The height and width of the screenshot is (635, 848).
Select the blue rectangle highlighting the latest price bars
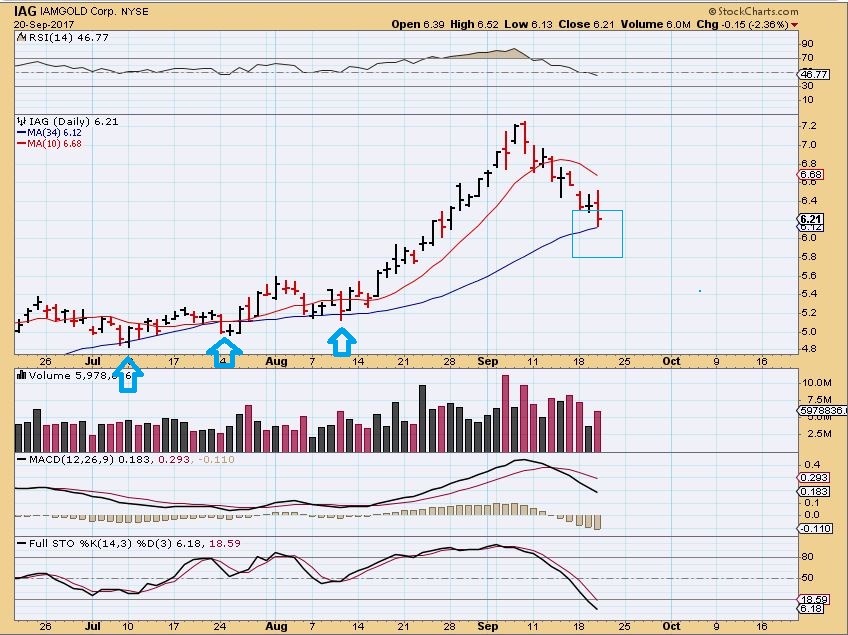[x=597, y=233]
